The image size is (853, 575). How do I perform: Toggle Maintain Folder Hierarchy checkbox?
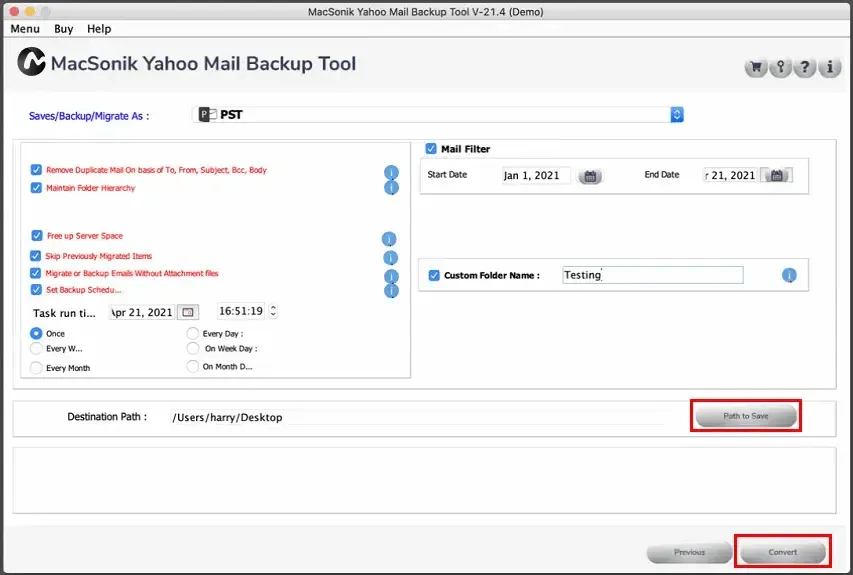click(36, 188)
